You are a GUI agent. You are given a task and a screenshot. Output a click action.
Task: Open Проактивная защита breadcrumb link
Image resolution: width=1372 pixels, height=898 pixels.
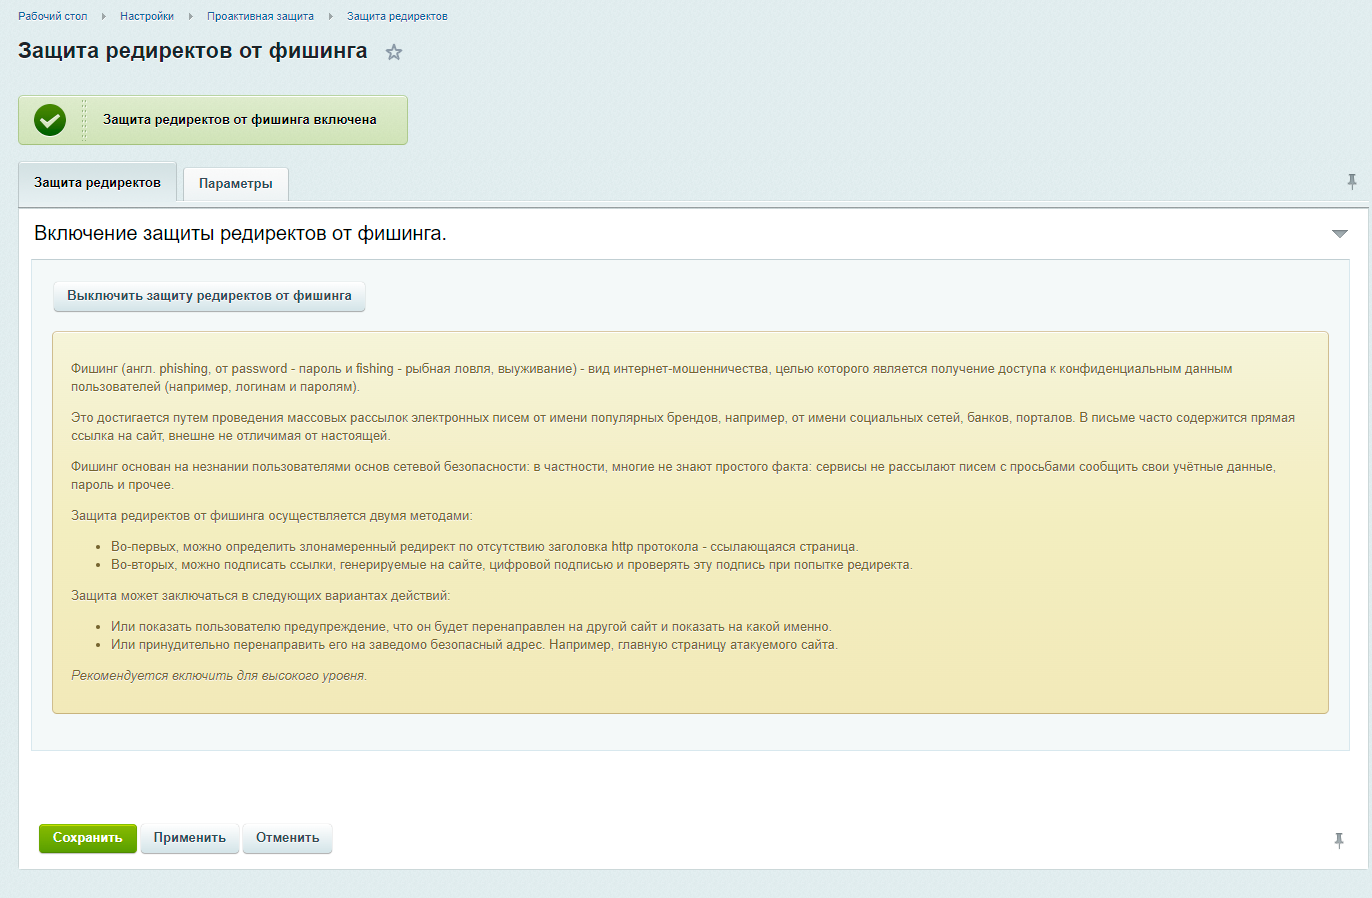point(260,16)
